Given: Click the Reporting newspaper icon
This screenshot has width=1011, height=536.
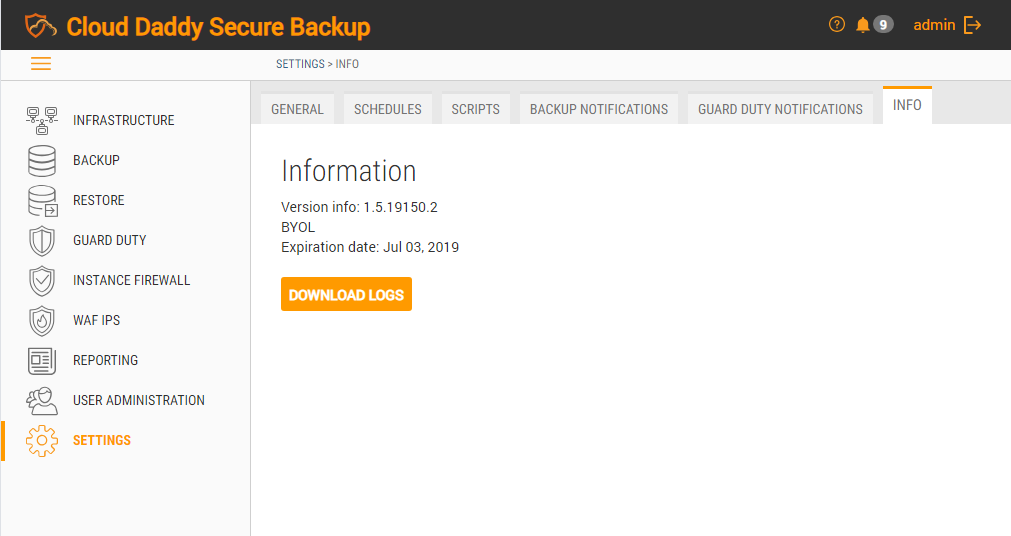Looking at the screenshot, I should click(42, 361).
